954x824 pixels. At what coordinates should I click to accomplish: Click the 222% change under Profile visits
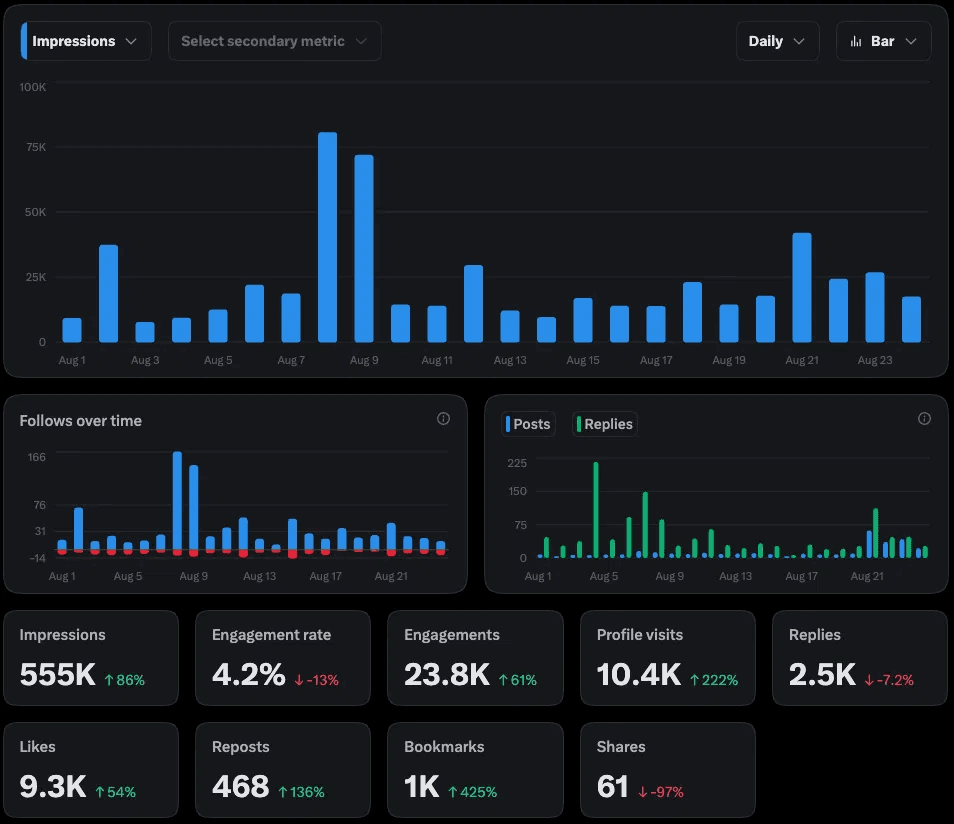[714, 680]
